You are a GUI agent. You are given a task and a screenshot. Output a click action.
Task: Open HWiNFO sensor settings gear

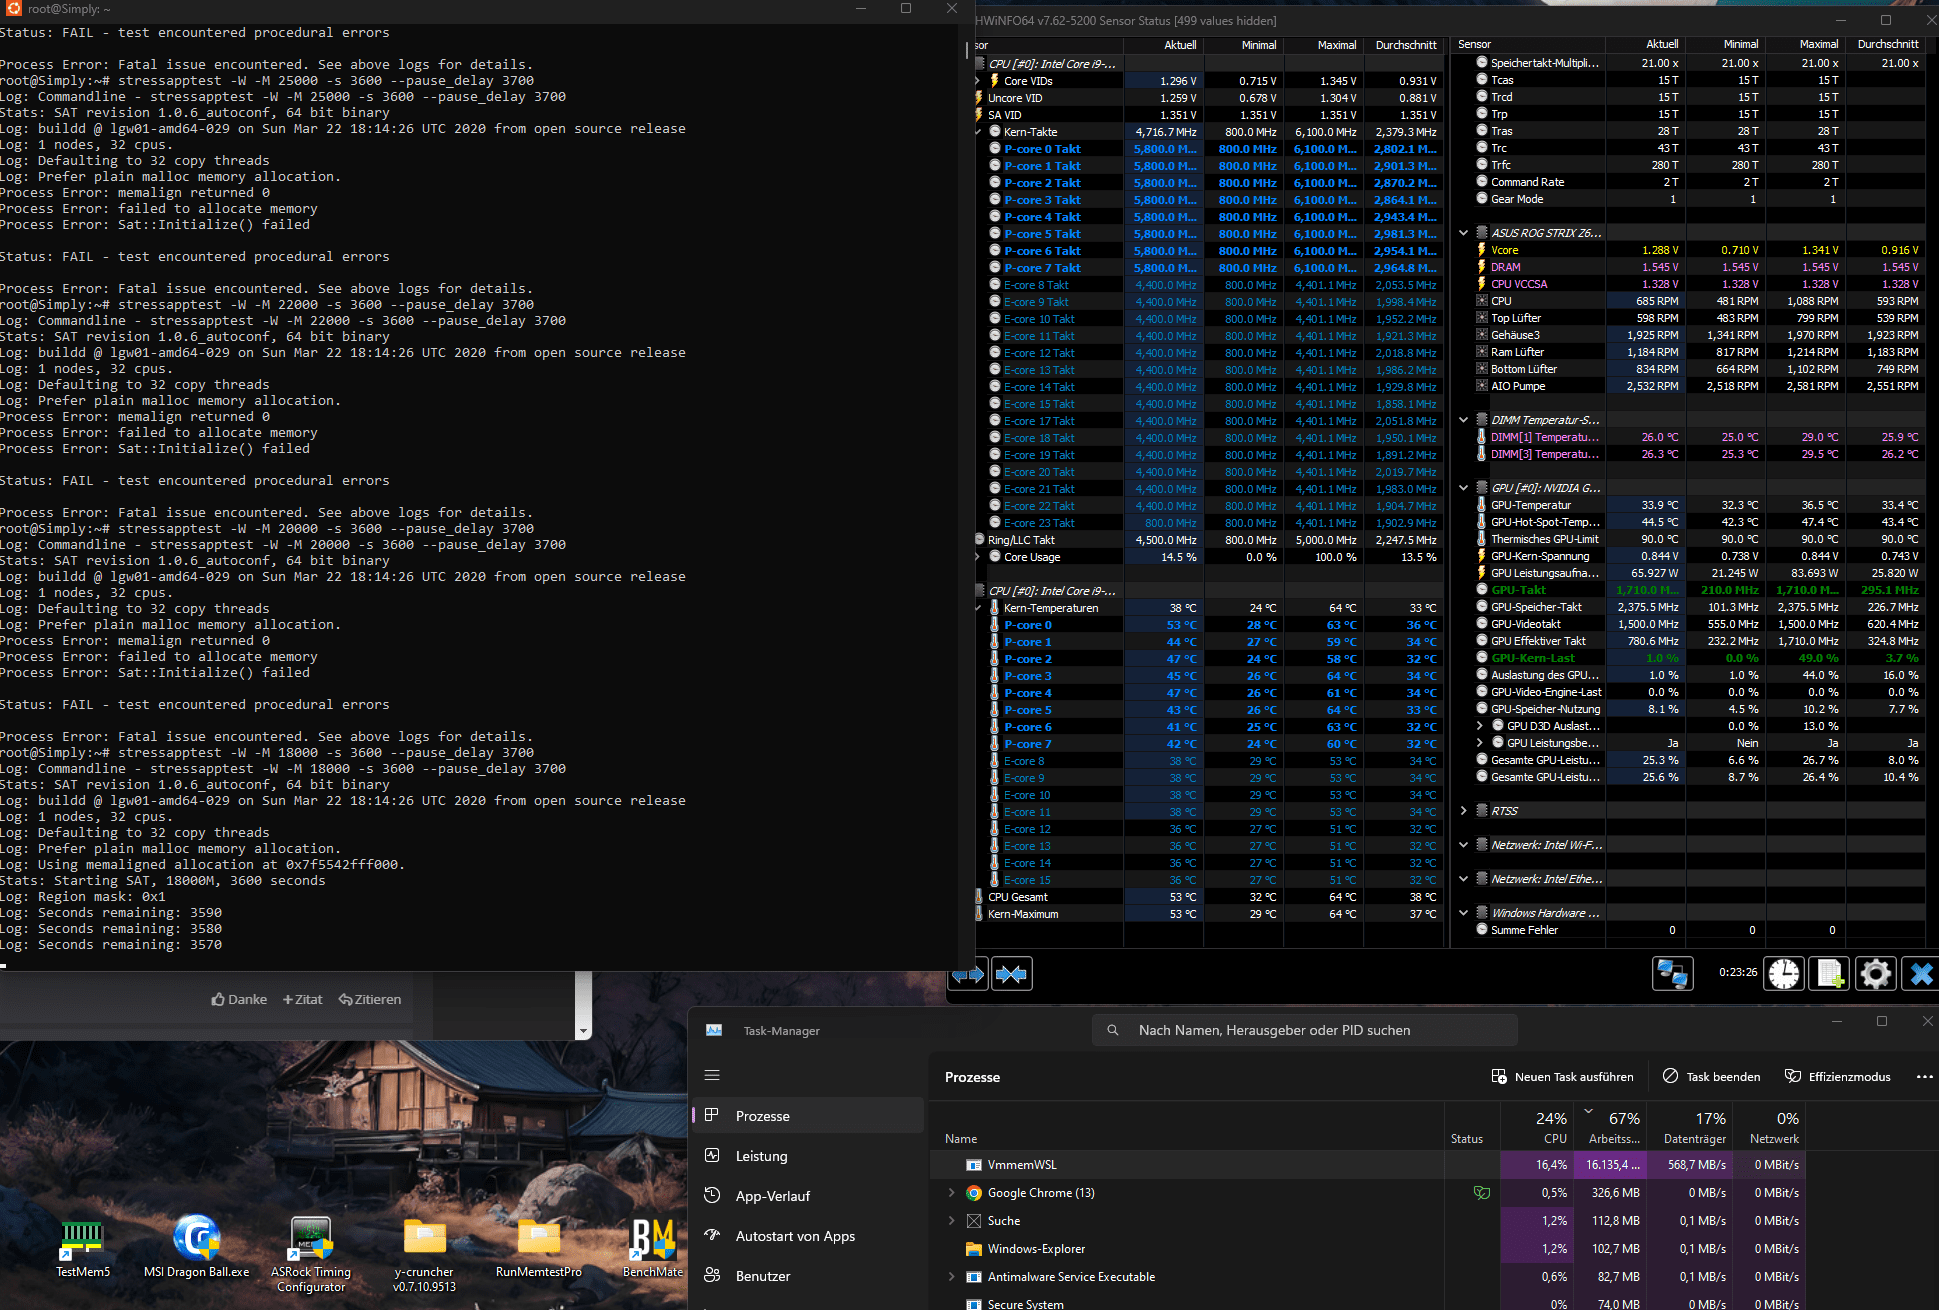(x=1875, y=973)
